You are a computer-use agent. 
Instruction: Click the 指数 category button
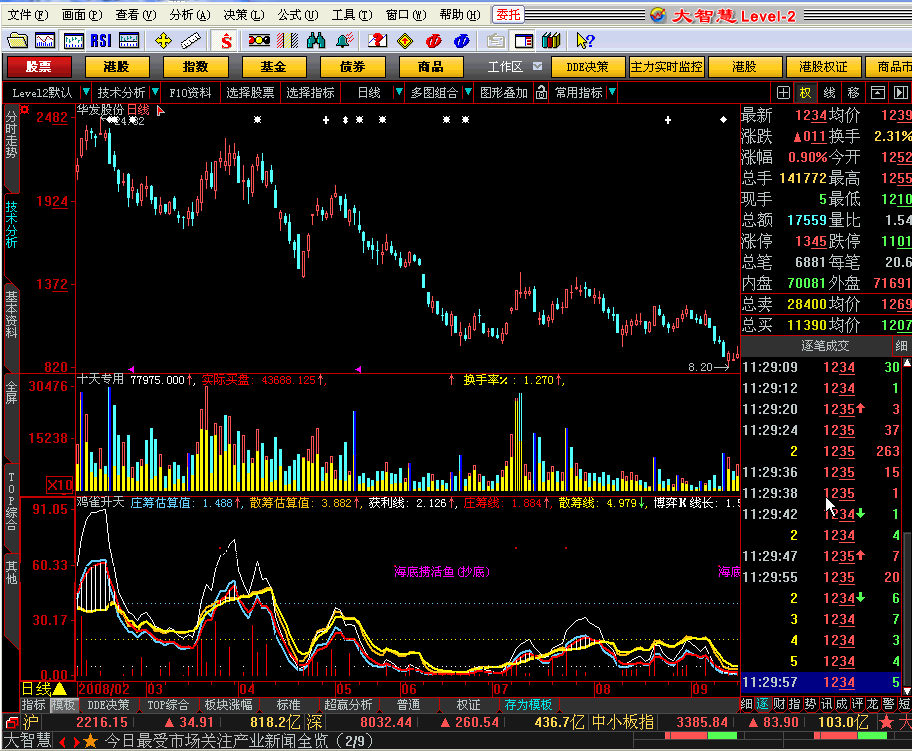195,66
